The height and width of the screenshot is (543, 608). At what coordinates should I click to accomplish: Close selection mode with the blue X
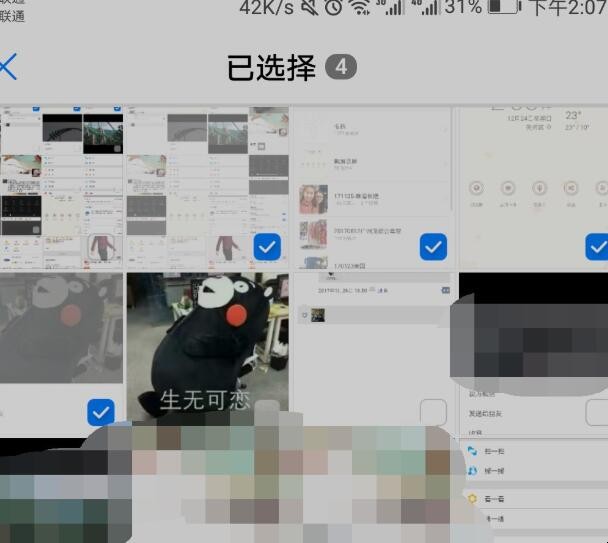[x=8, y=67]
